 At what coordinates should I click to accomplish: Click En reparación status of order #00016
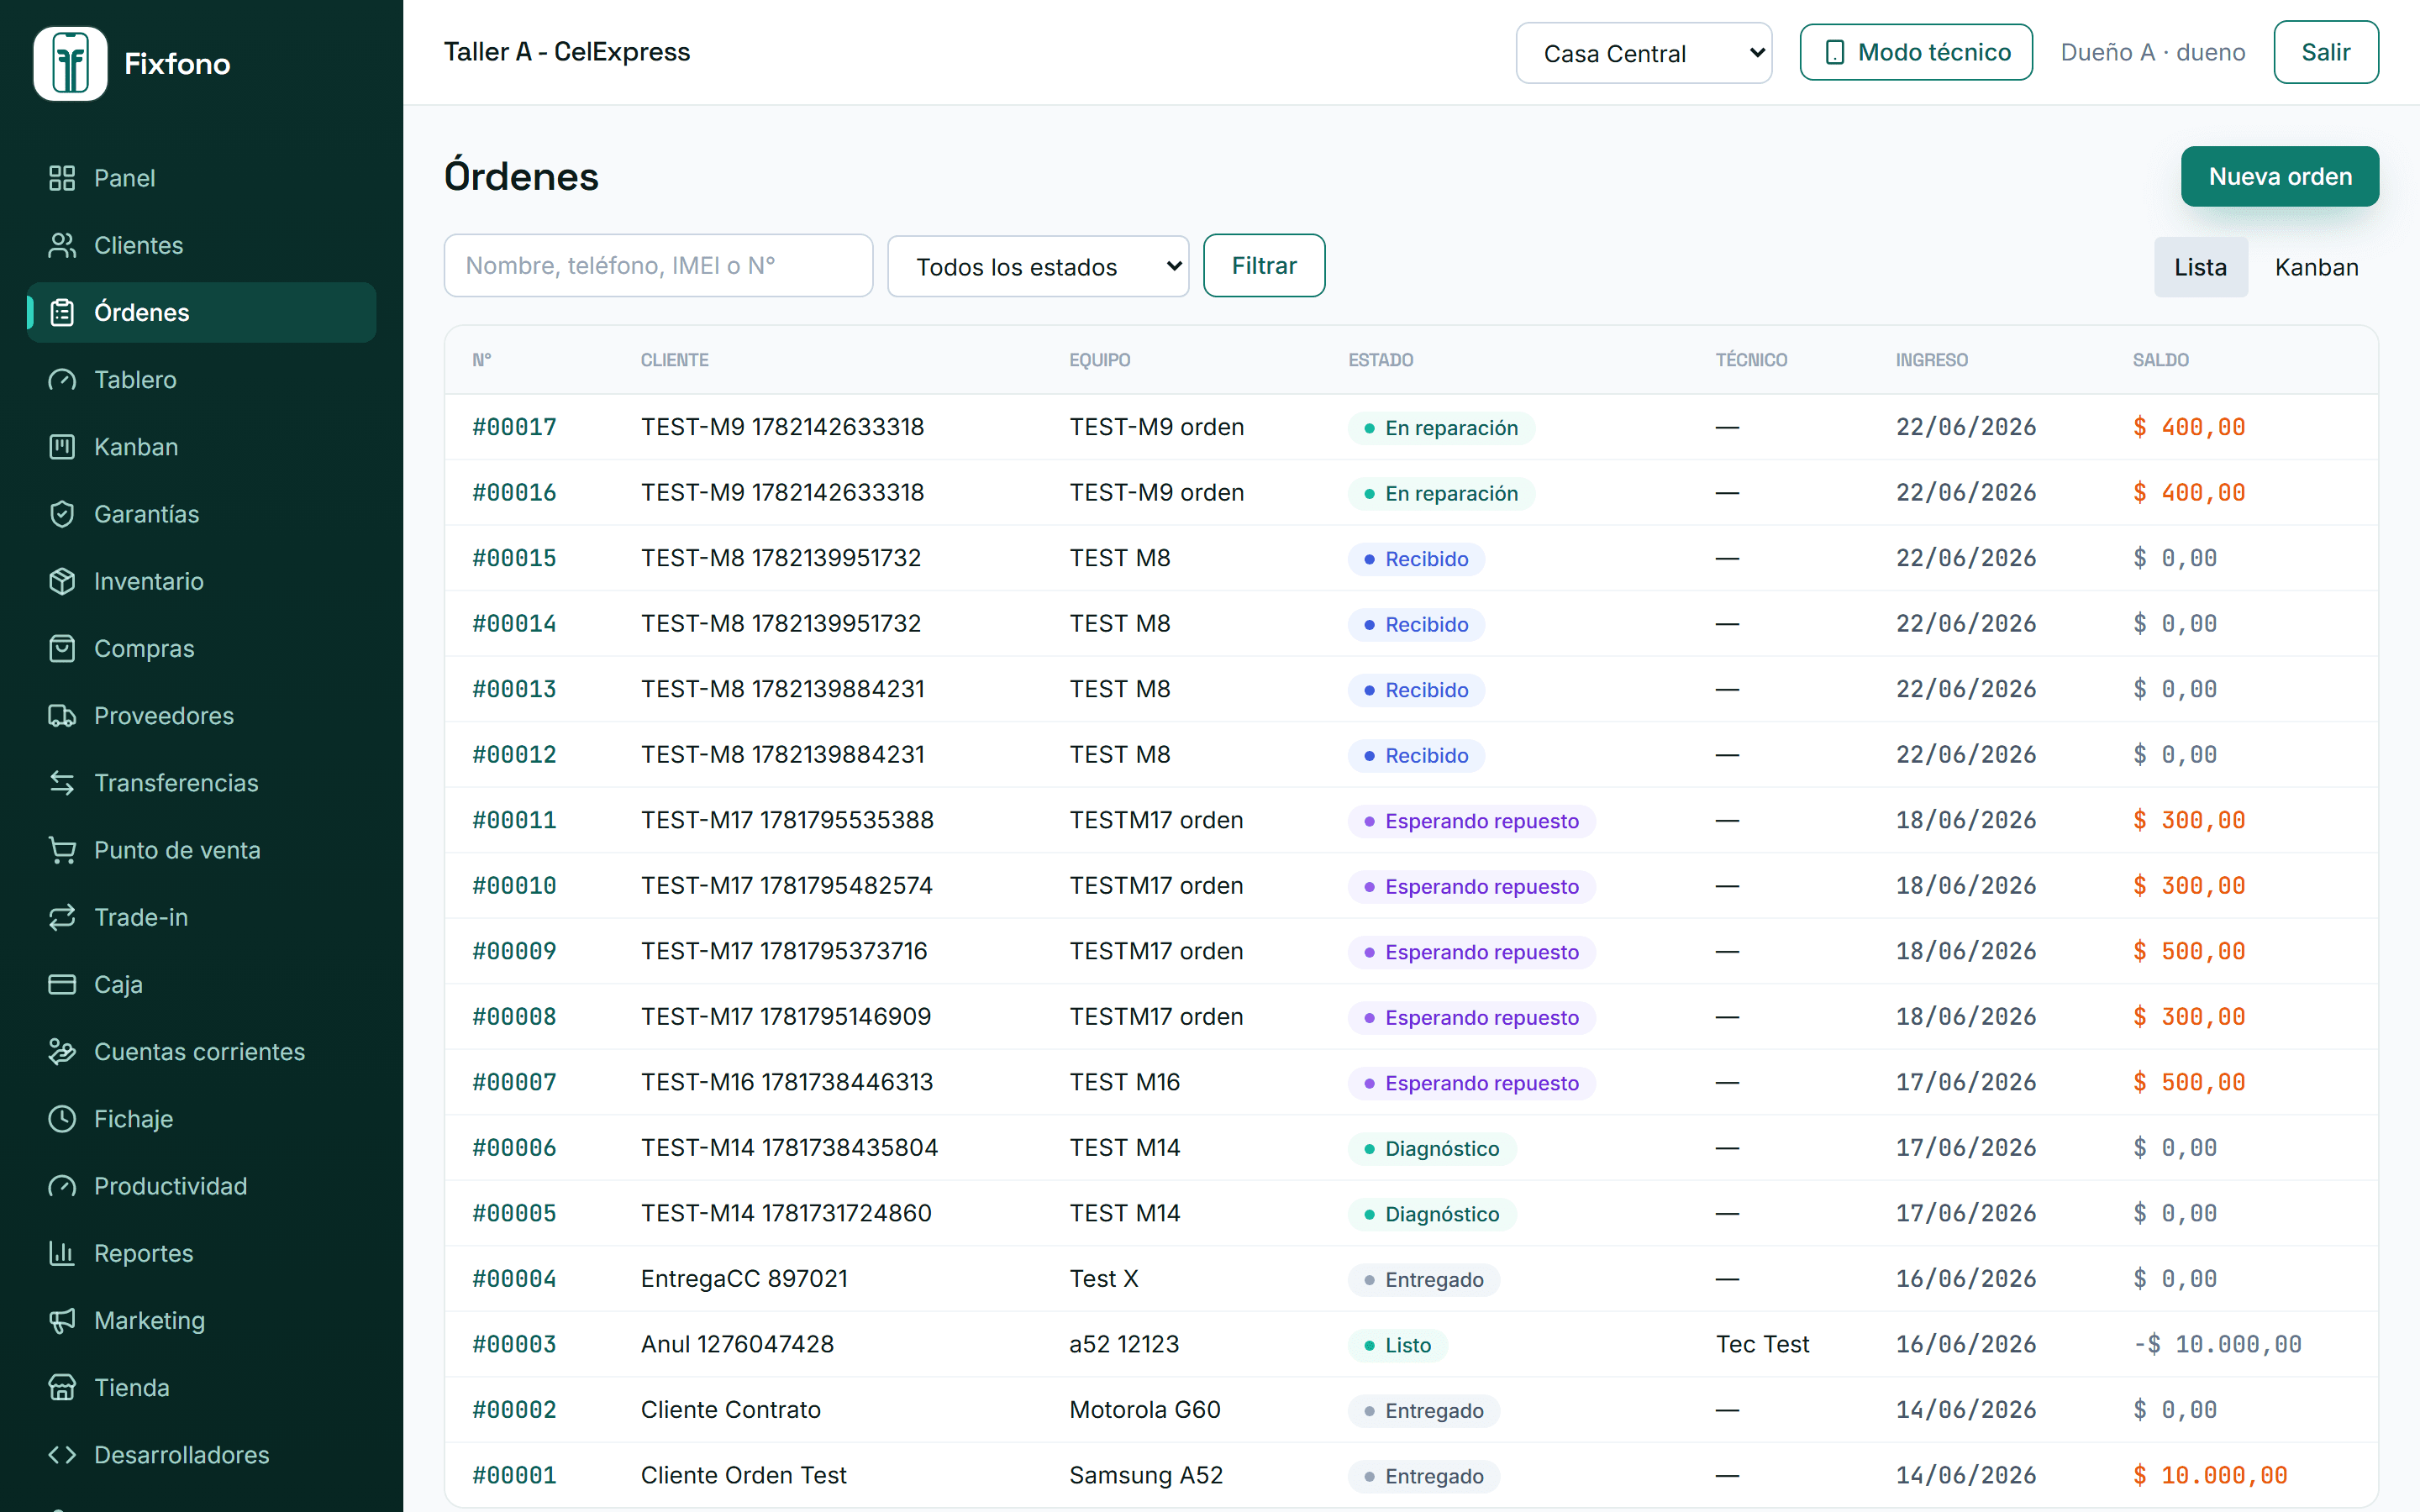pos(1440,493)
